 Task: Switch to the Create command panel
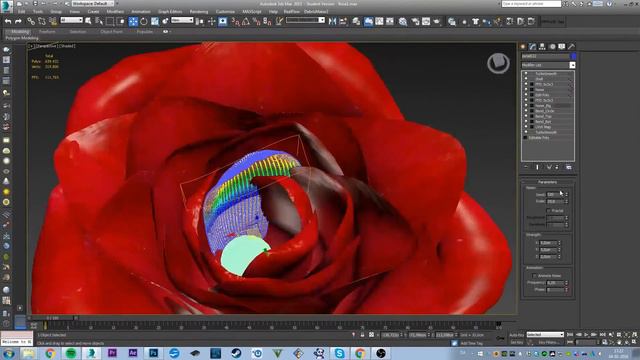pyautogui.click(x=523, y=47)
